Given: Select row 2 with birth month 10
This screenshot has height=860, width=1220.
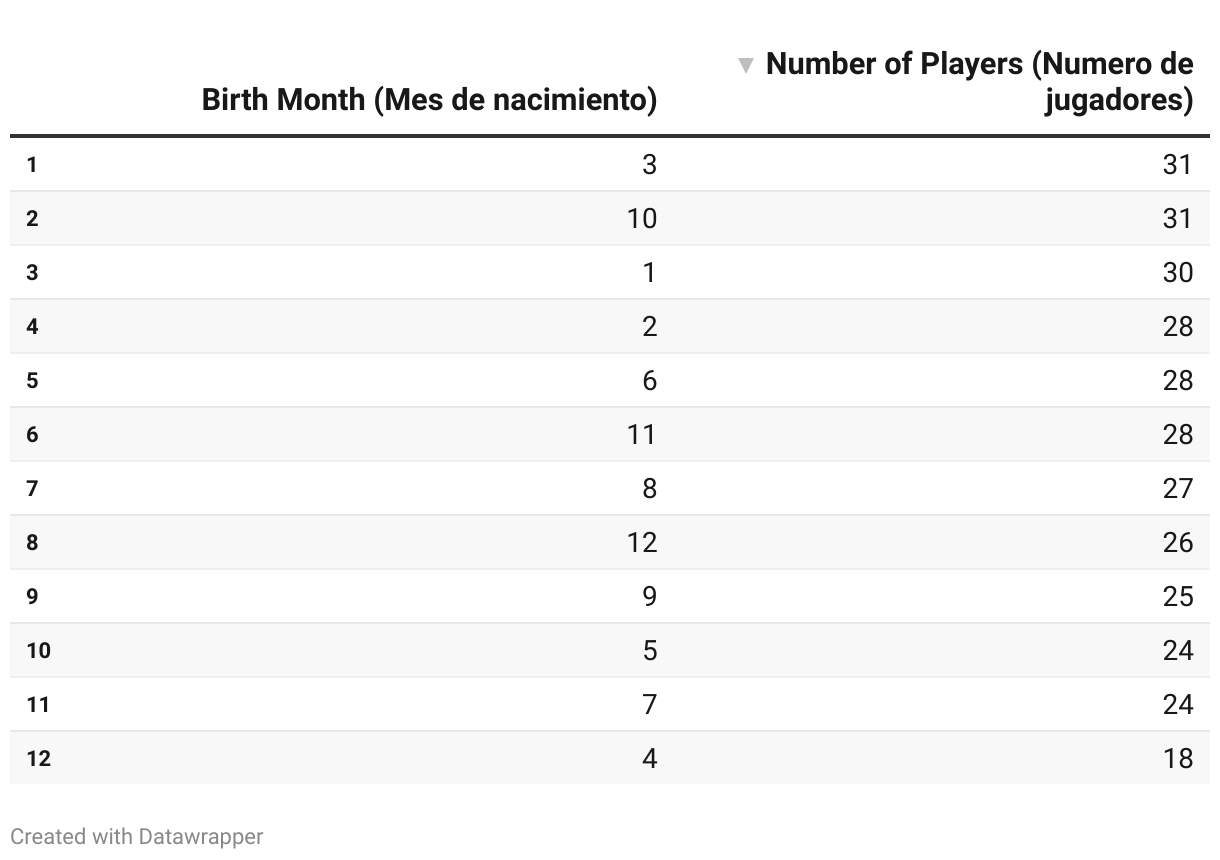Looking at the screenshot, I should click(x=610, y=218).
